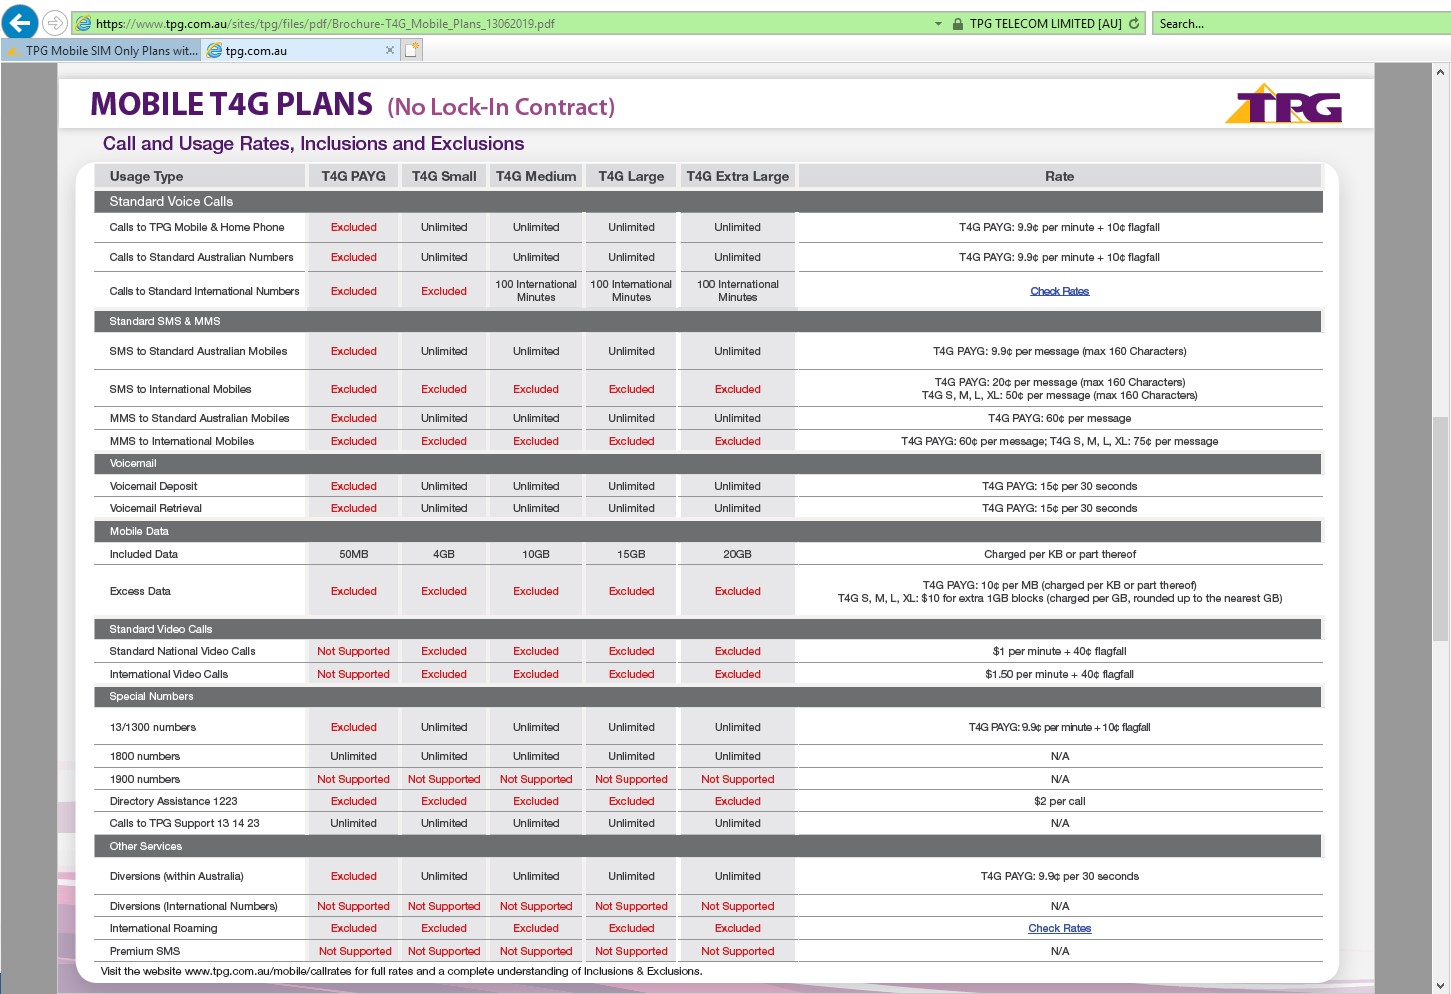Screen dimensions: 1451x994
Task: Click 'Standard National Video Calls' row label
Action: [x=182, y=651]
